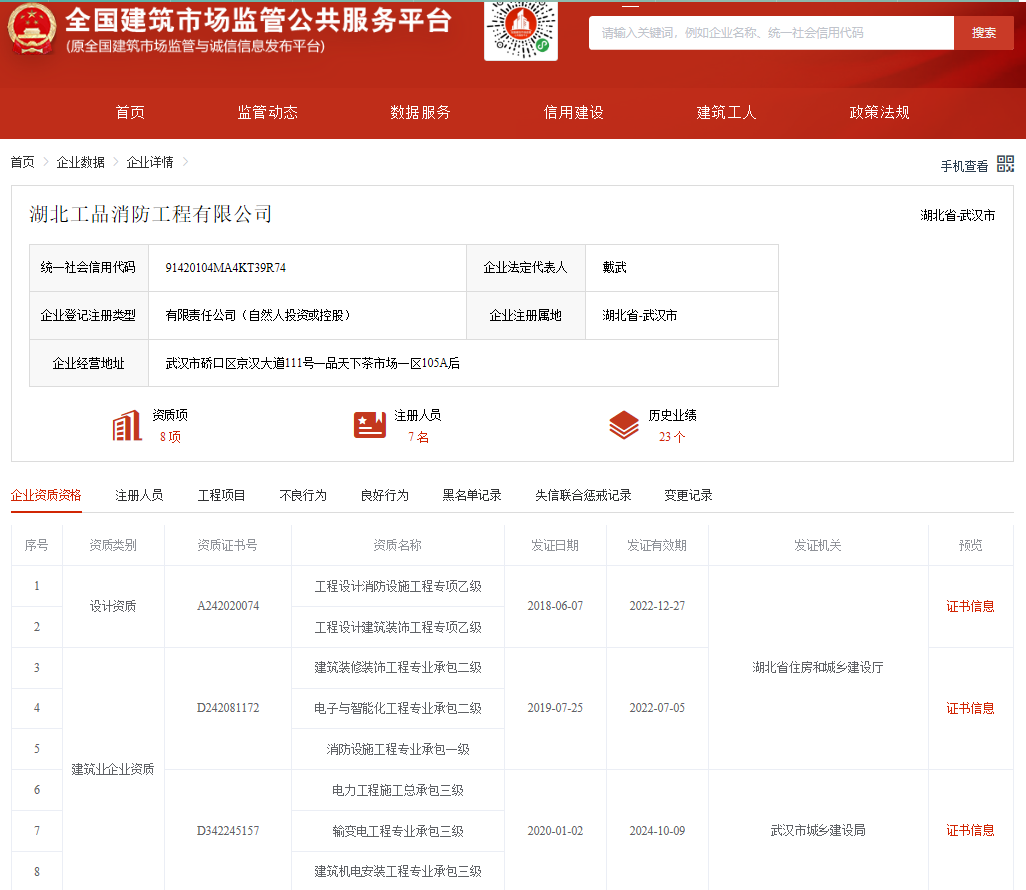Click the 手机查看 link
The height and width of the screenshot is (890, 1026).
pyautogui.click(x=964, y=166)
